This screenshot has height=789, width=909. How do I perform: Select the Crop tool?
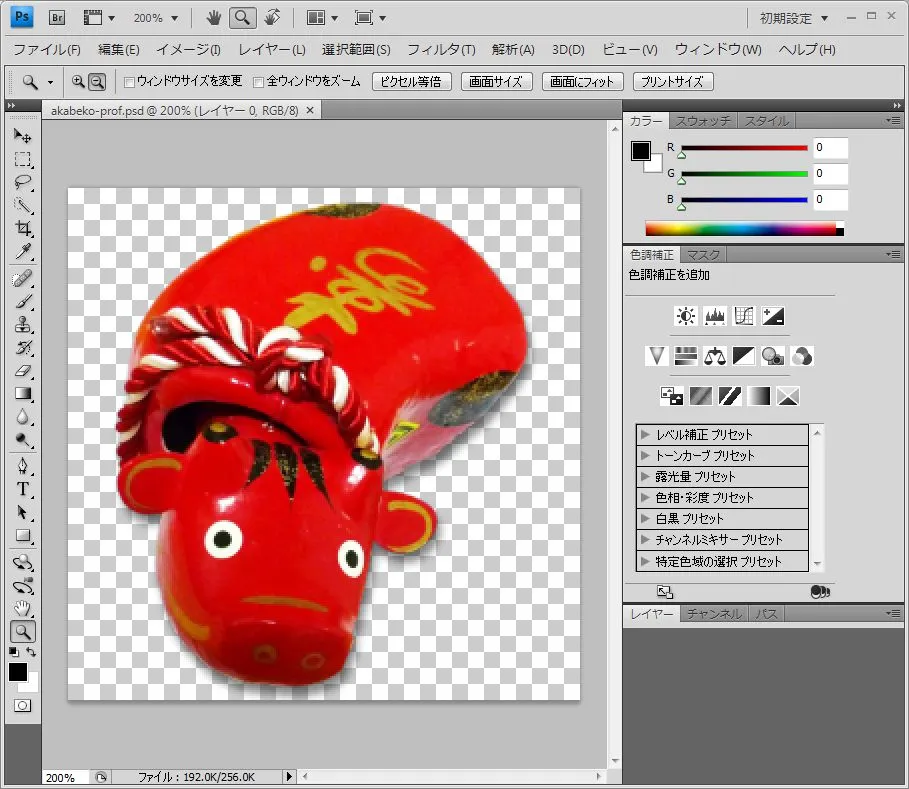[x=23, y=229]
